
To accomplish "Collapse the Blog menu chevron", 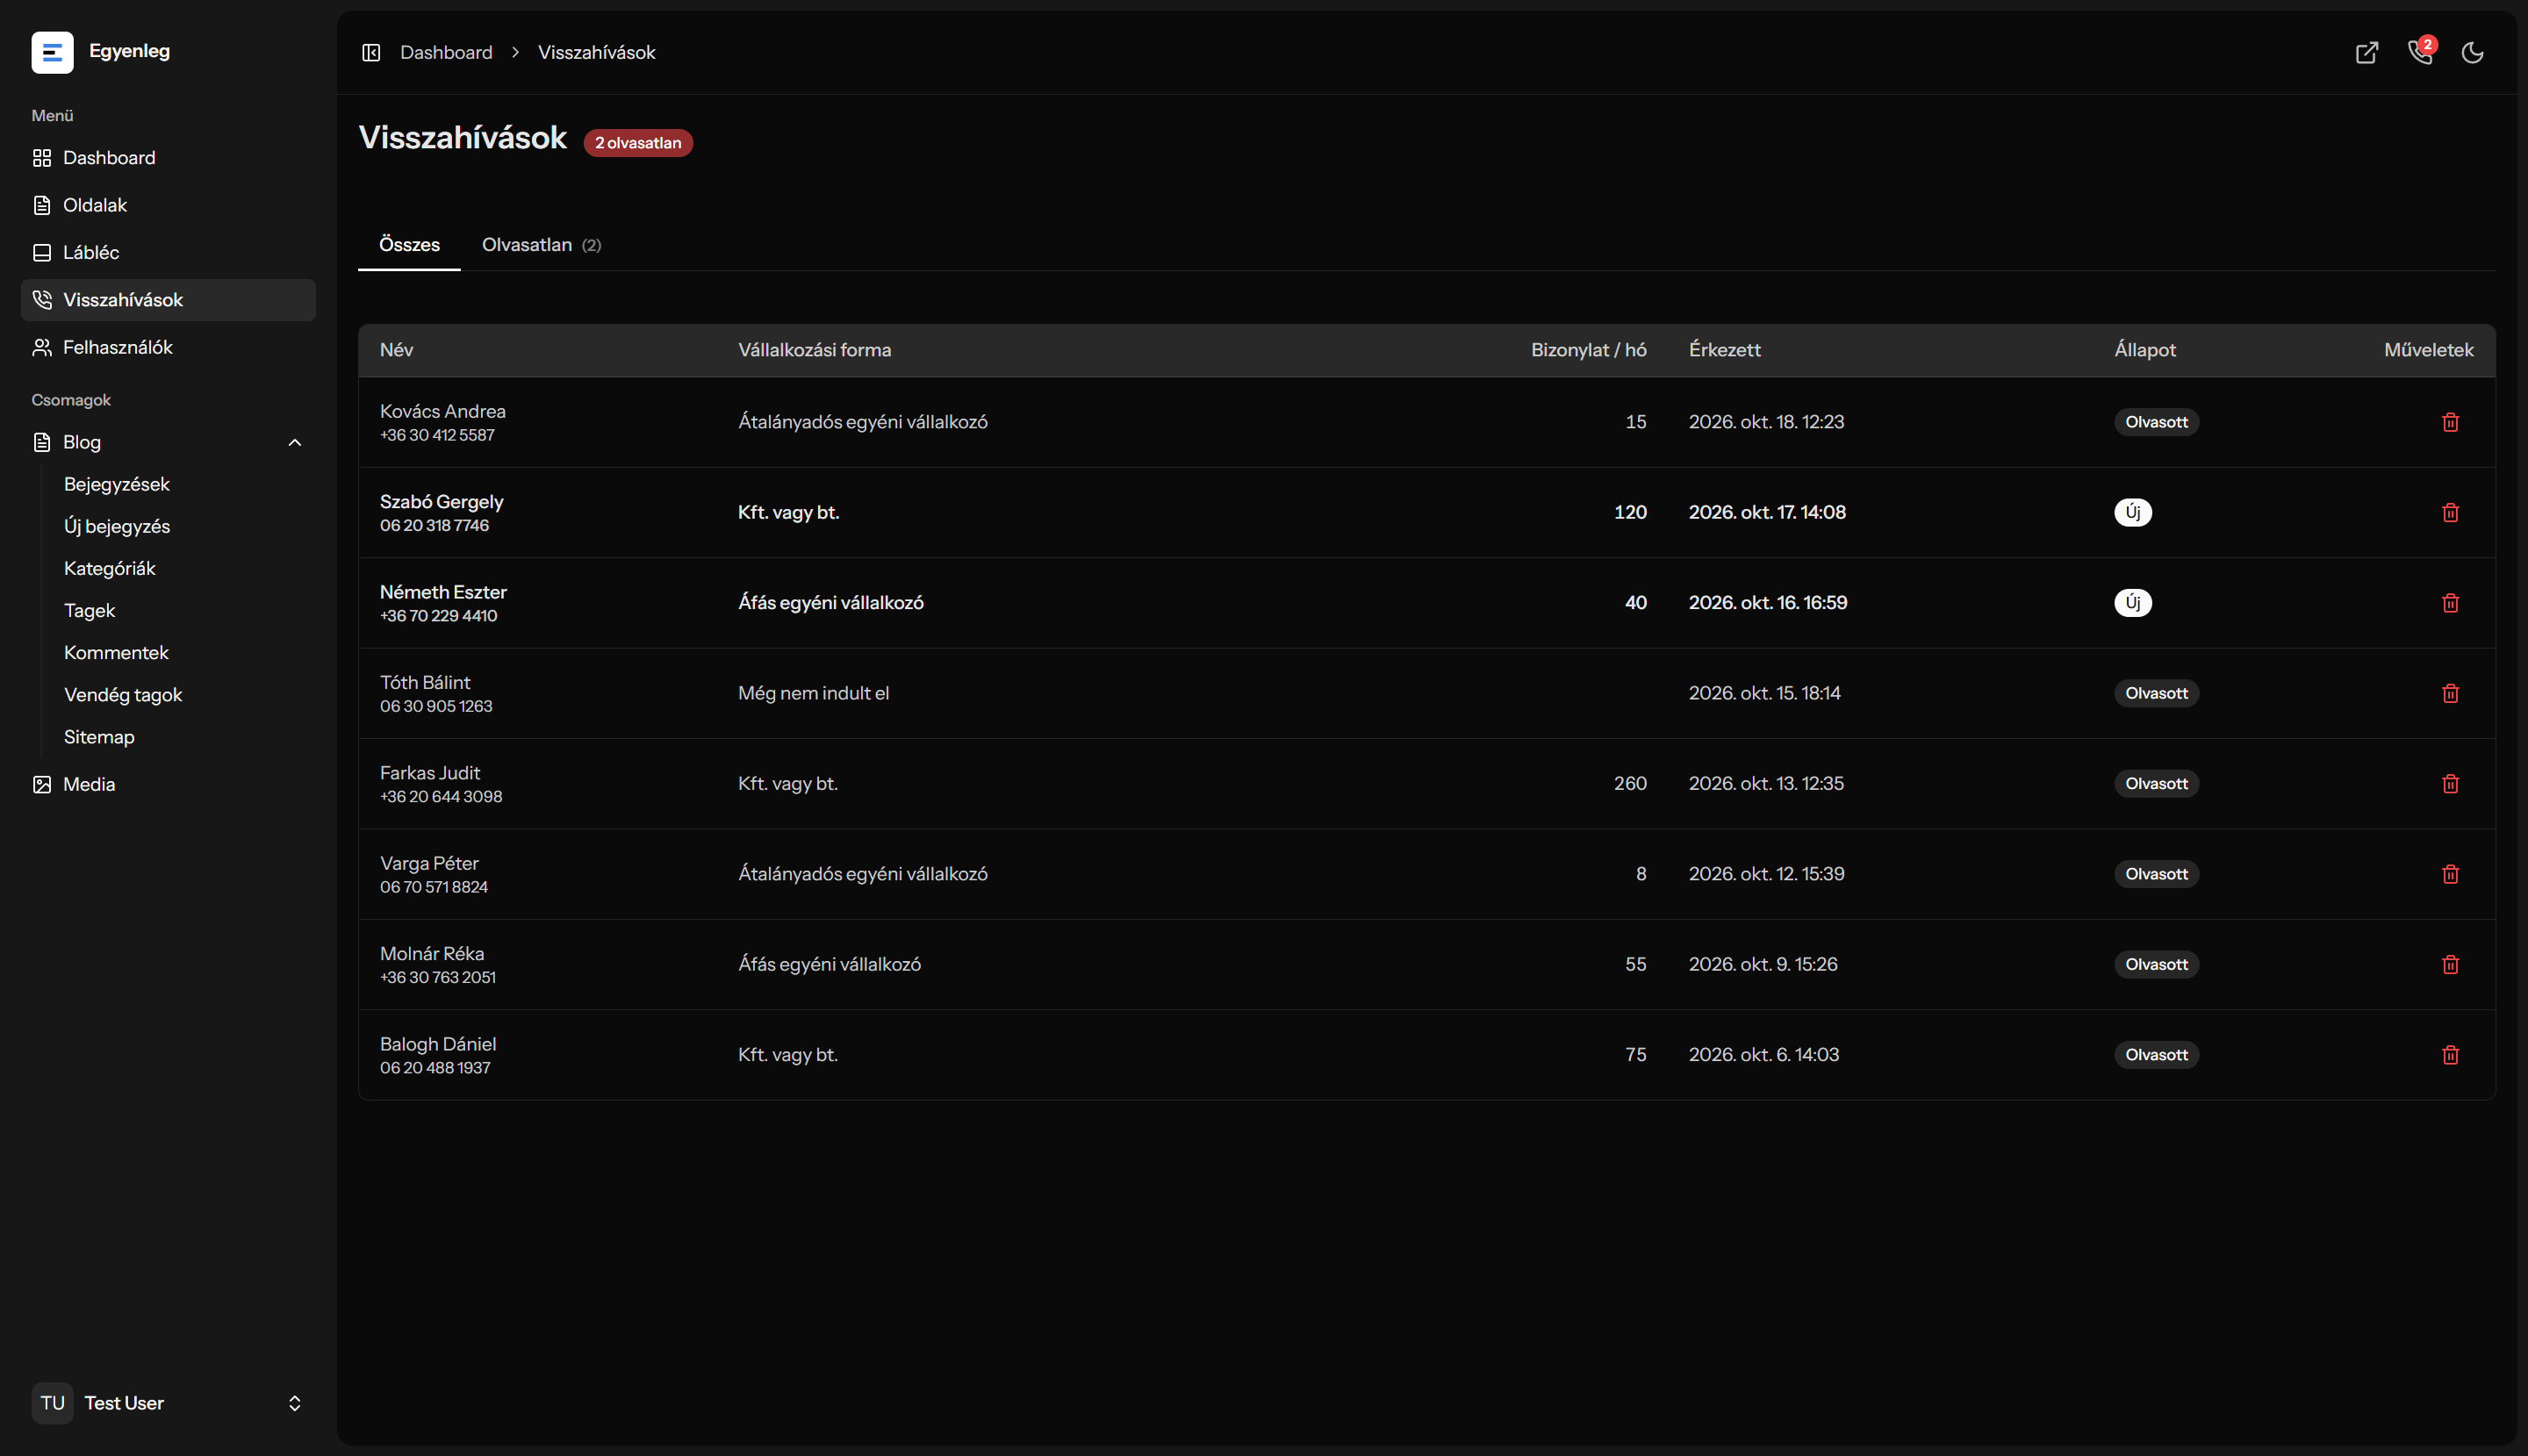I will [x=295, y=442].
